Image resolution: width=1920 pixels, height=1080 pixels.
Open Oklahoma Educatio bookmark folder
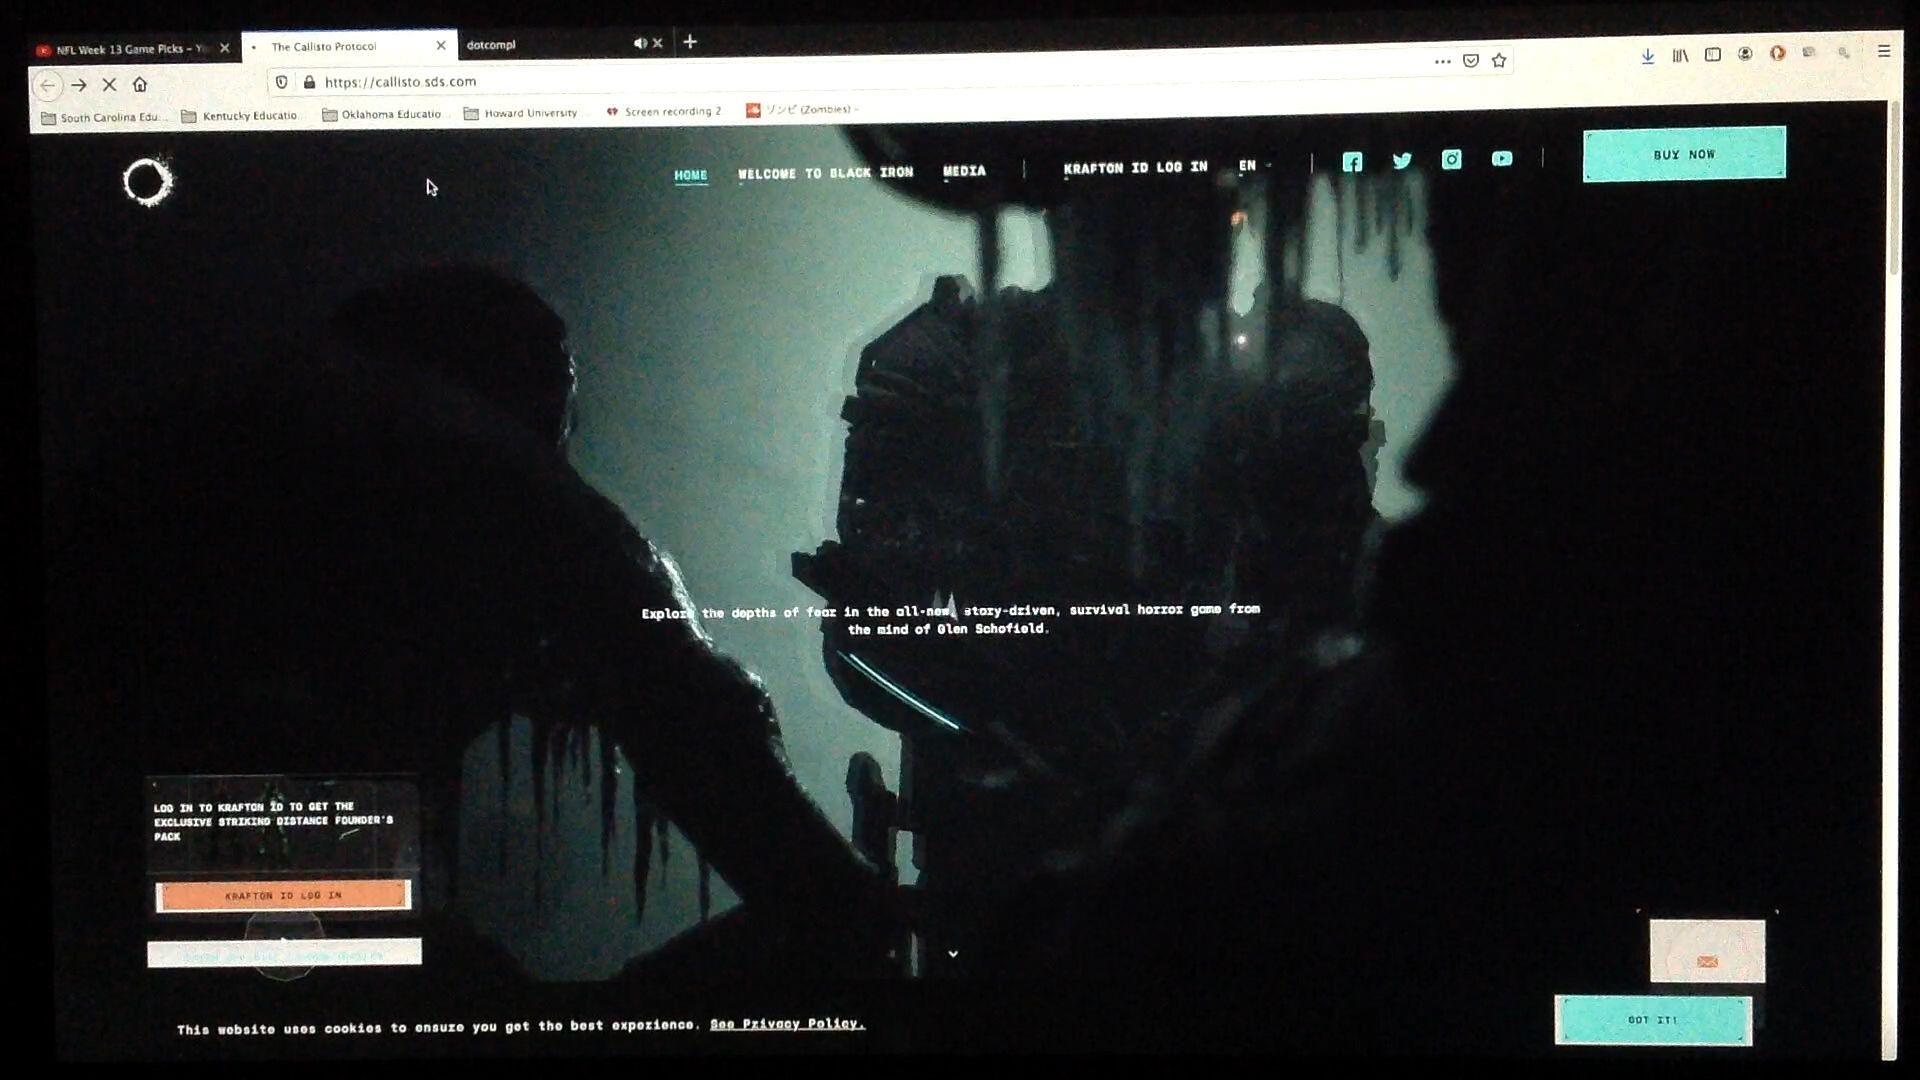point(382,114)
